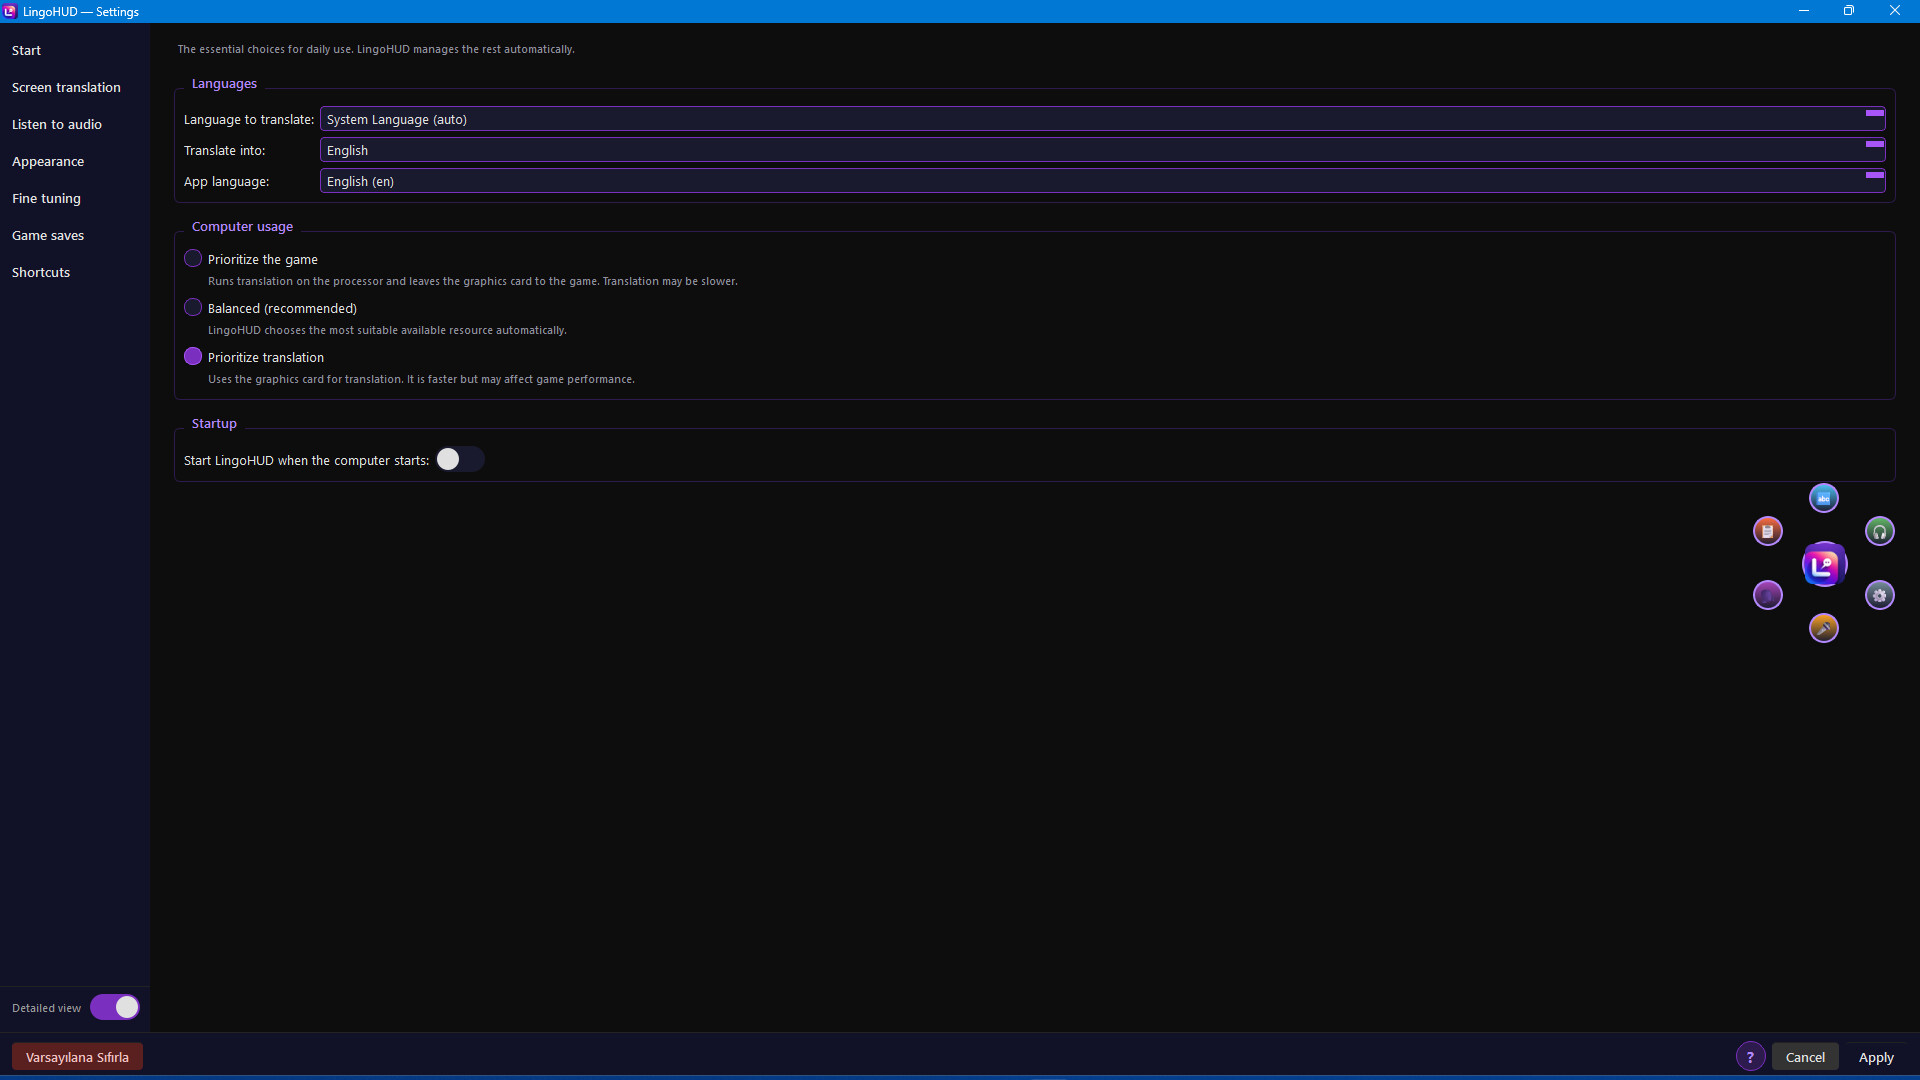Click the 'Runs translation on the processor' description
The width and height of the screenshot is (1920, 1080).
click(472, 281)
